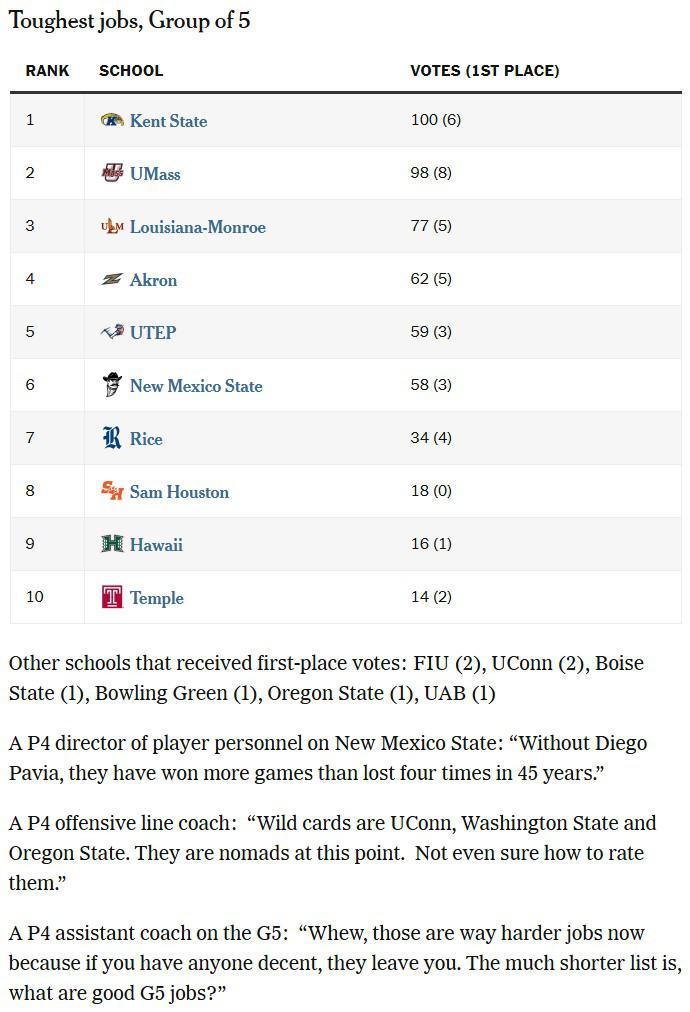Click the Temple T logo icon
This screenshot has height=1012, width=690.
tap(112, 597)
